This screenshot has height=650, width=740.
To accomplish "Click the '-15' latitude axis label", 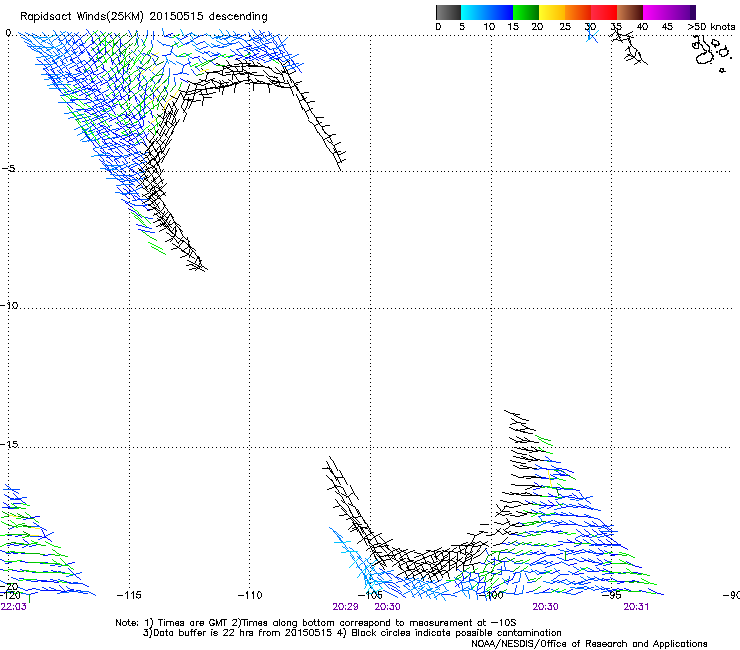I will point(9,444).
